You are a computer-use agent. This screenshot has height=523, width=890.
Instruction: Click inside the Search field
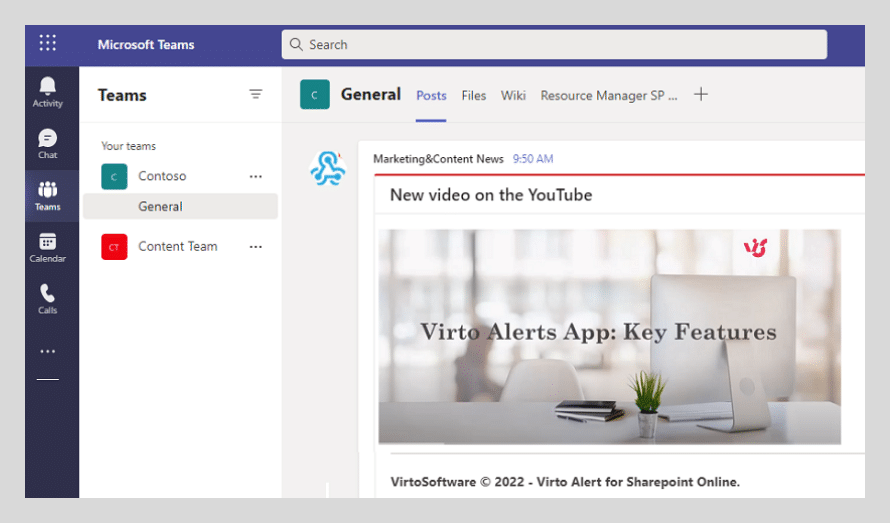[555, 44]
